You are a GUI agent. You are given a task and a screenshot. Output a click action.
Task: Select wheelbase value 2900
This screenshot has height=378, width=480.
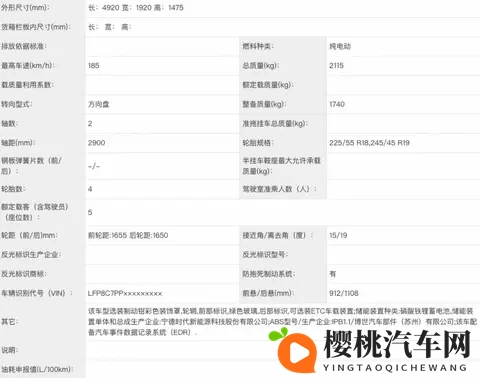tap(97, 143)
